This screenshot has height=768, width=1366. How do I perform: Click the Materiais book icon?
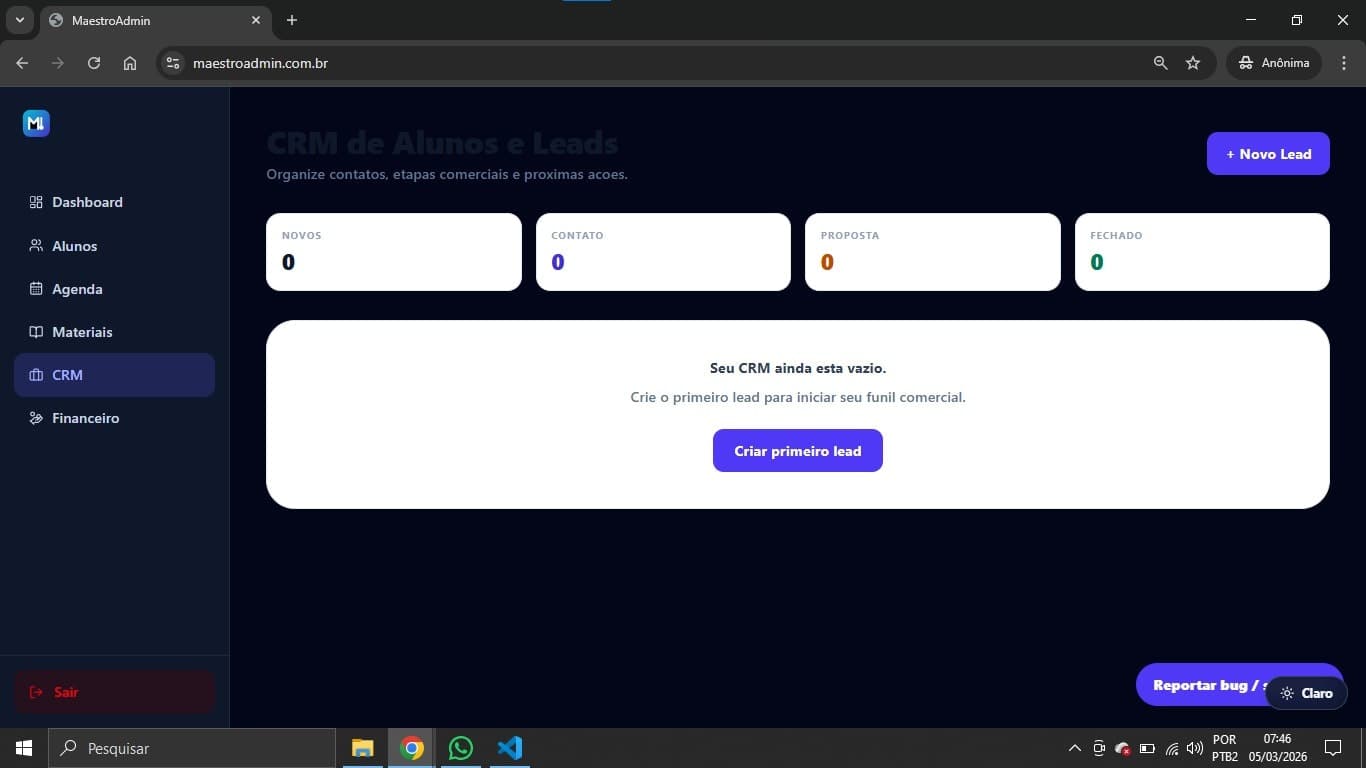tap(35, 332)
